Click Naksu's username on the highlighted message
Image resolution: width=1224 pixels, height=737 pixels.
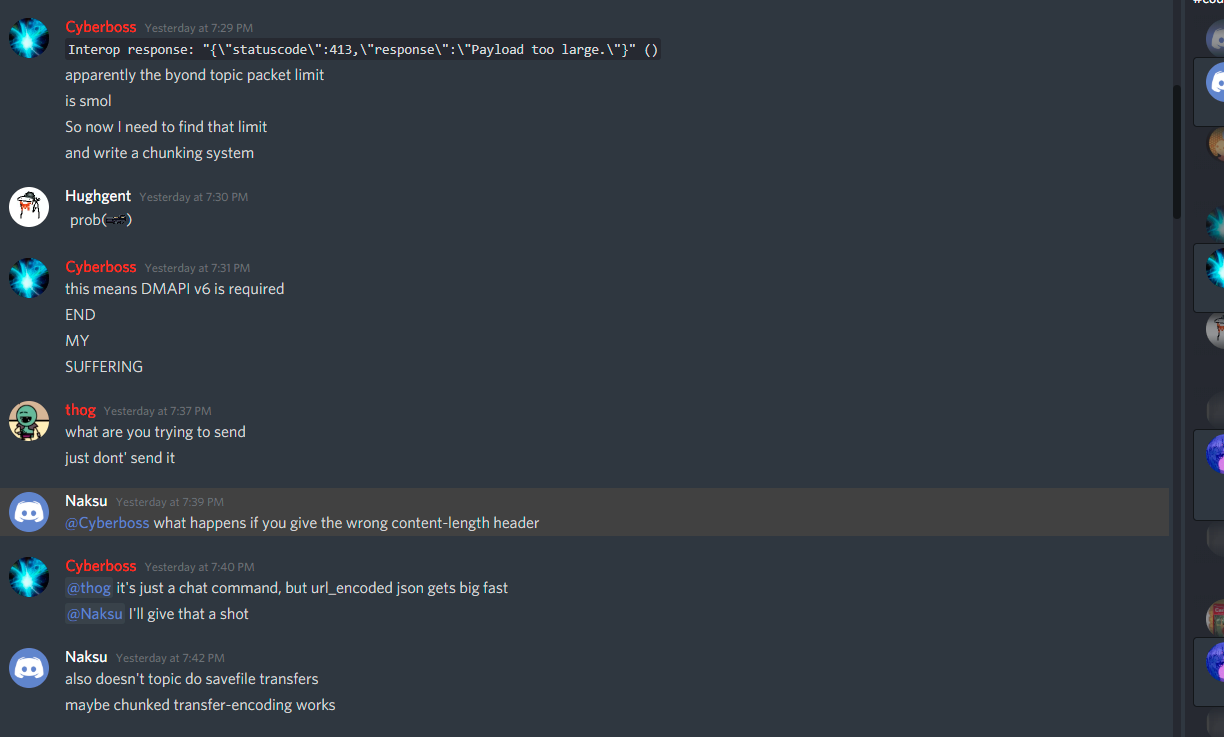[x=86, y=500]
